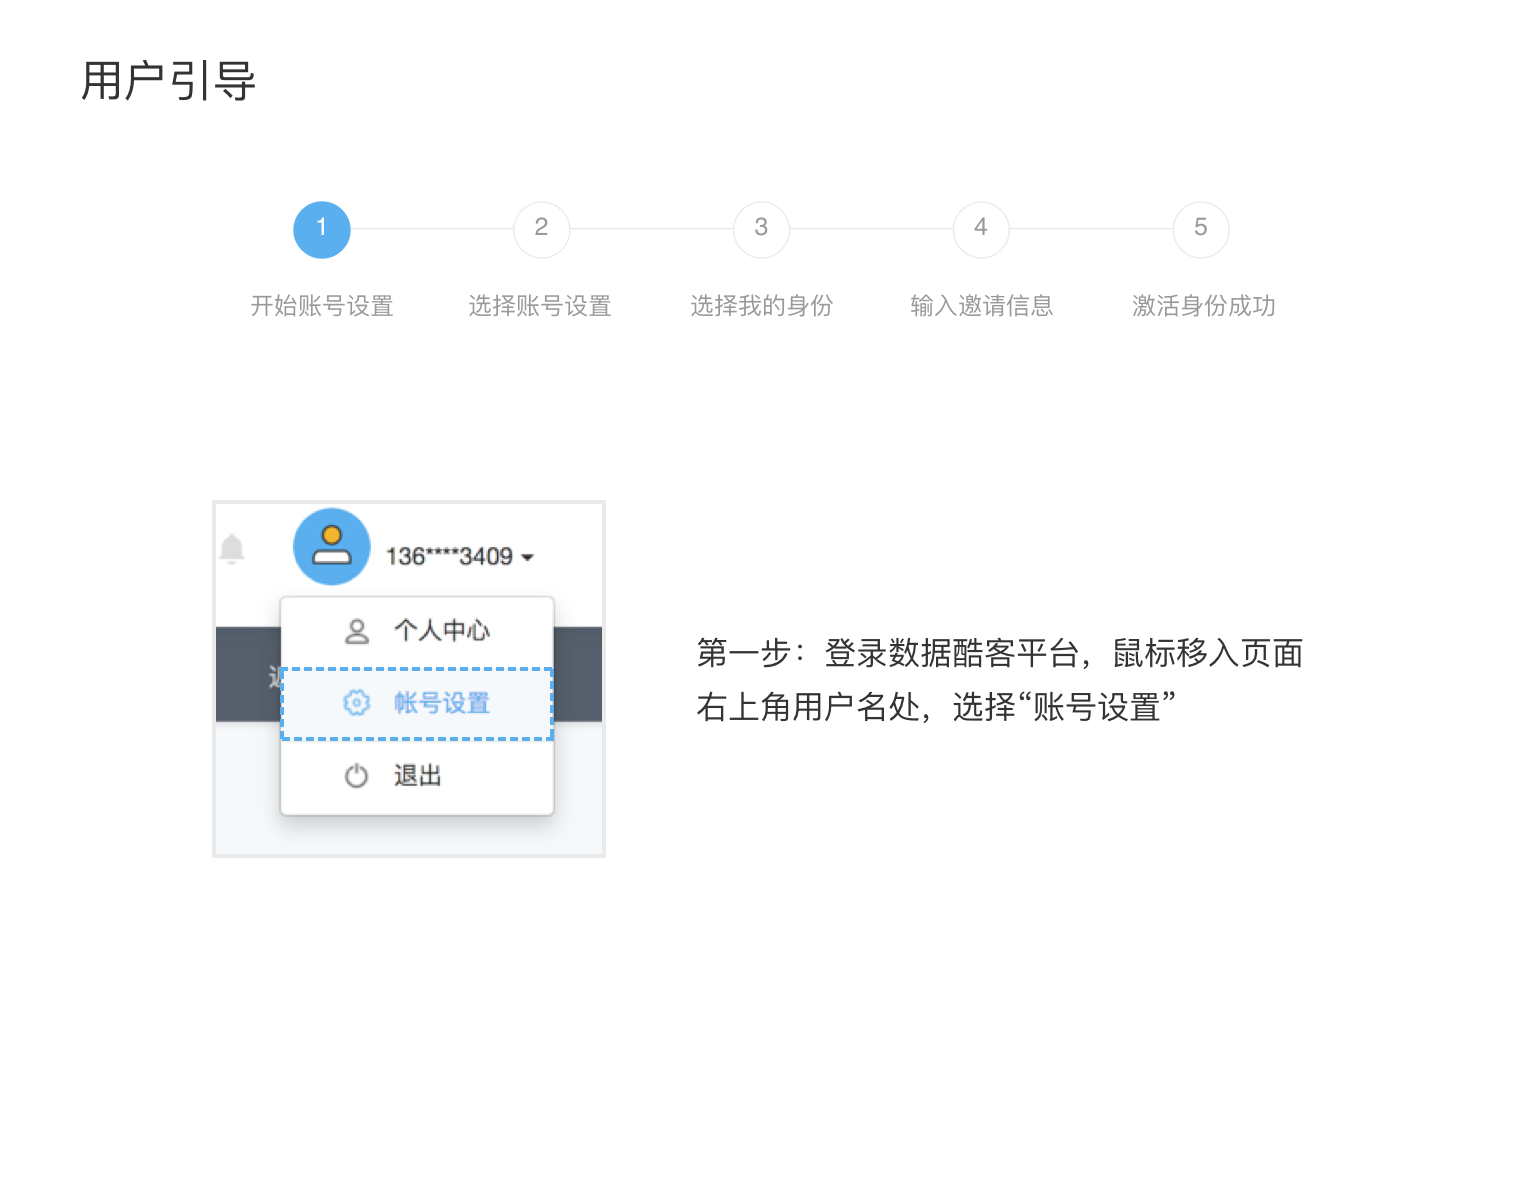This screenshot has height=1200, width=1524.
Task: Click the power icon beside 退出
Action: (x=357, y=776)
